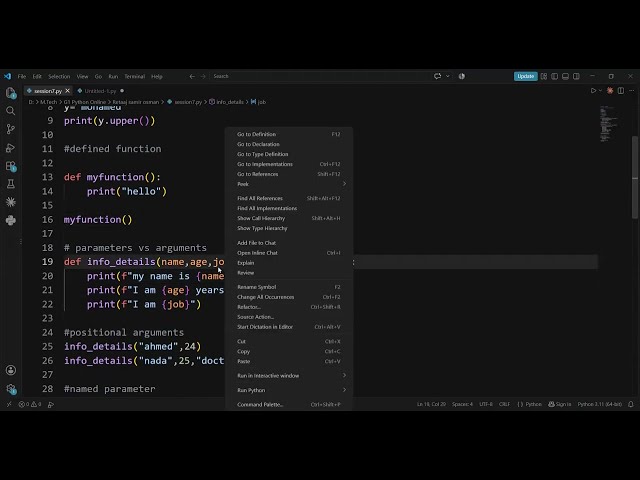
Task: Open Command Palette from context menu
Action: pos(289,404)
